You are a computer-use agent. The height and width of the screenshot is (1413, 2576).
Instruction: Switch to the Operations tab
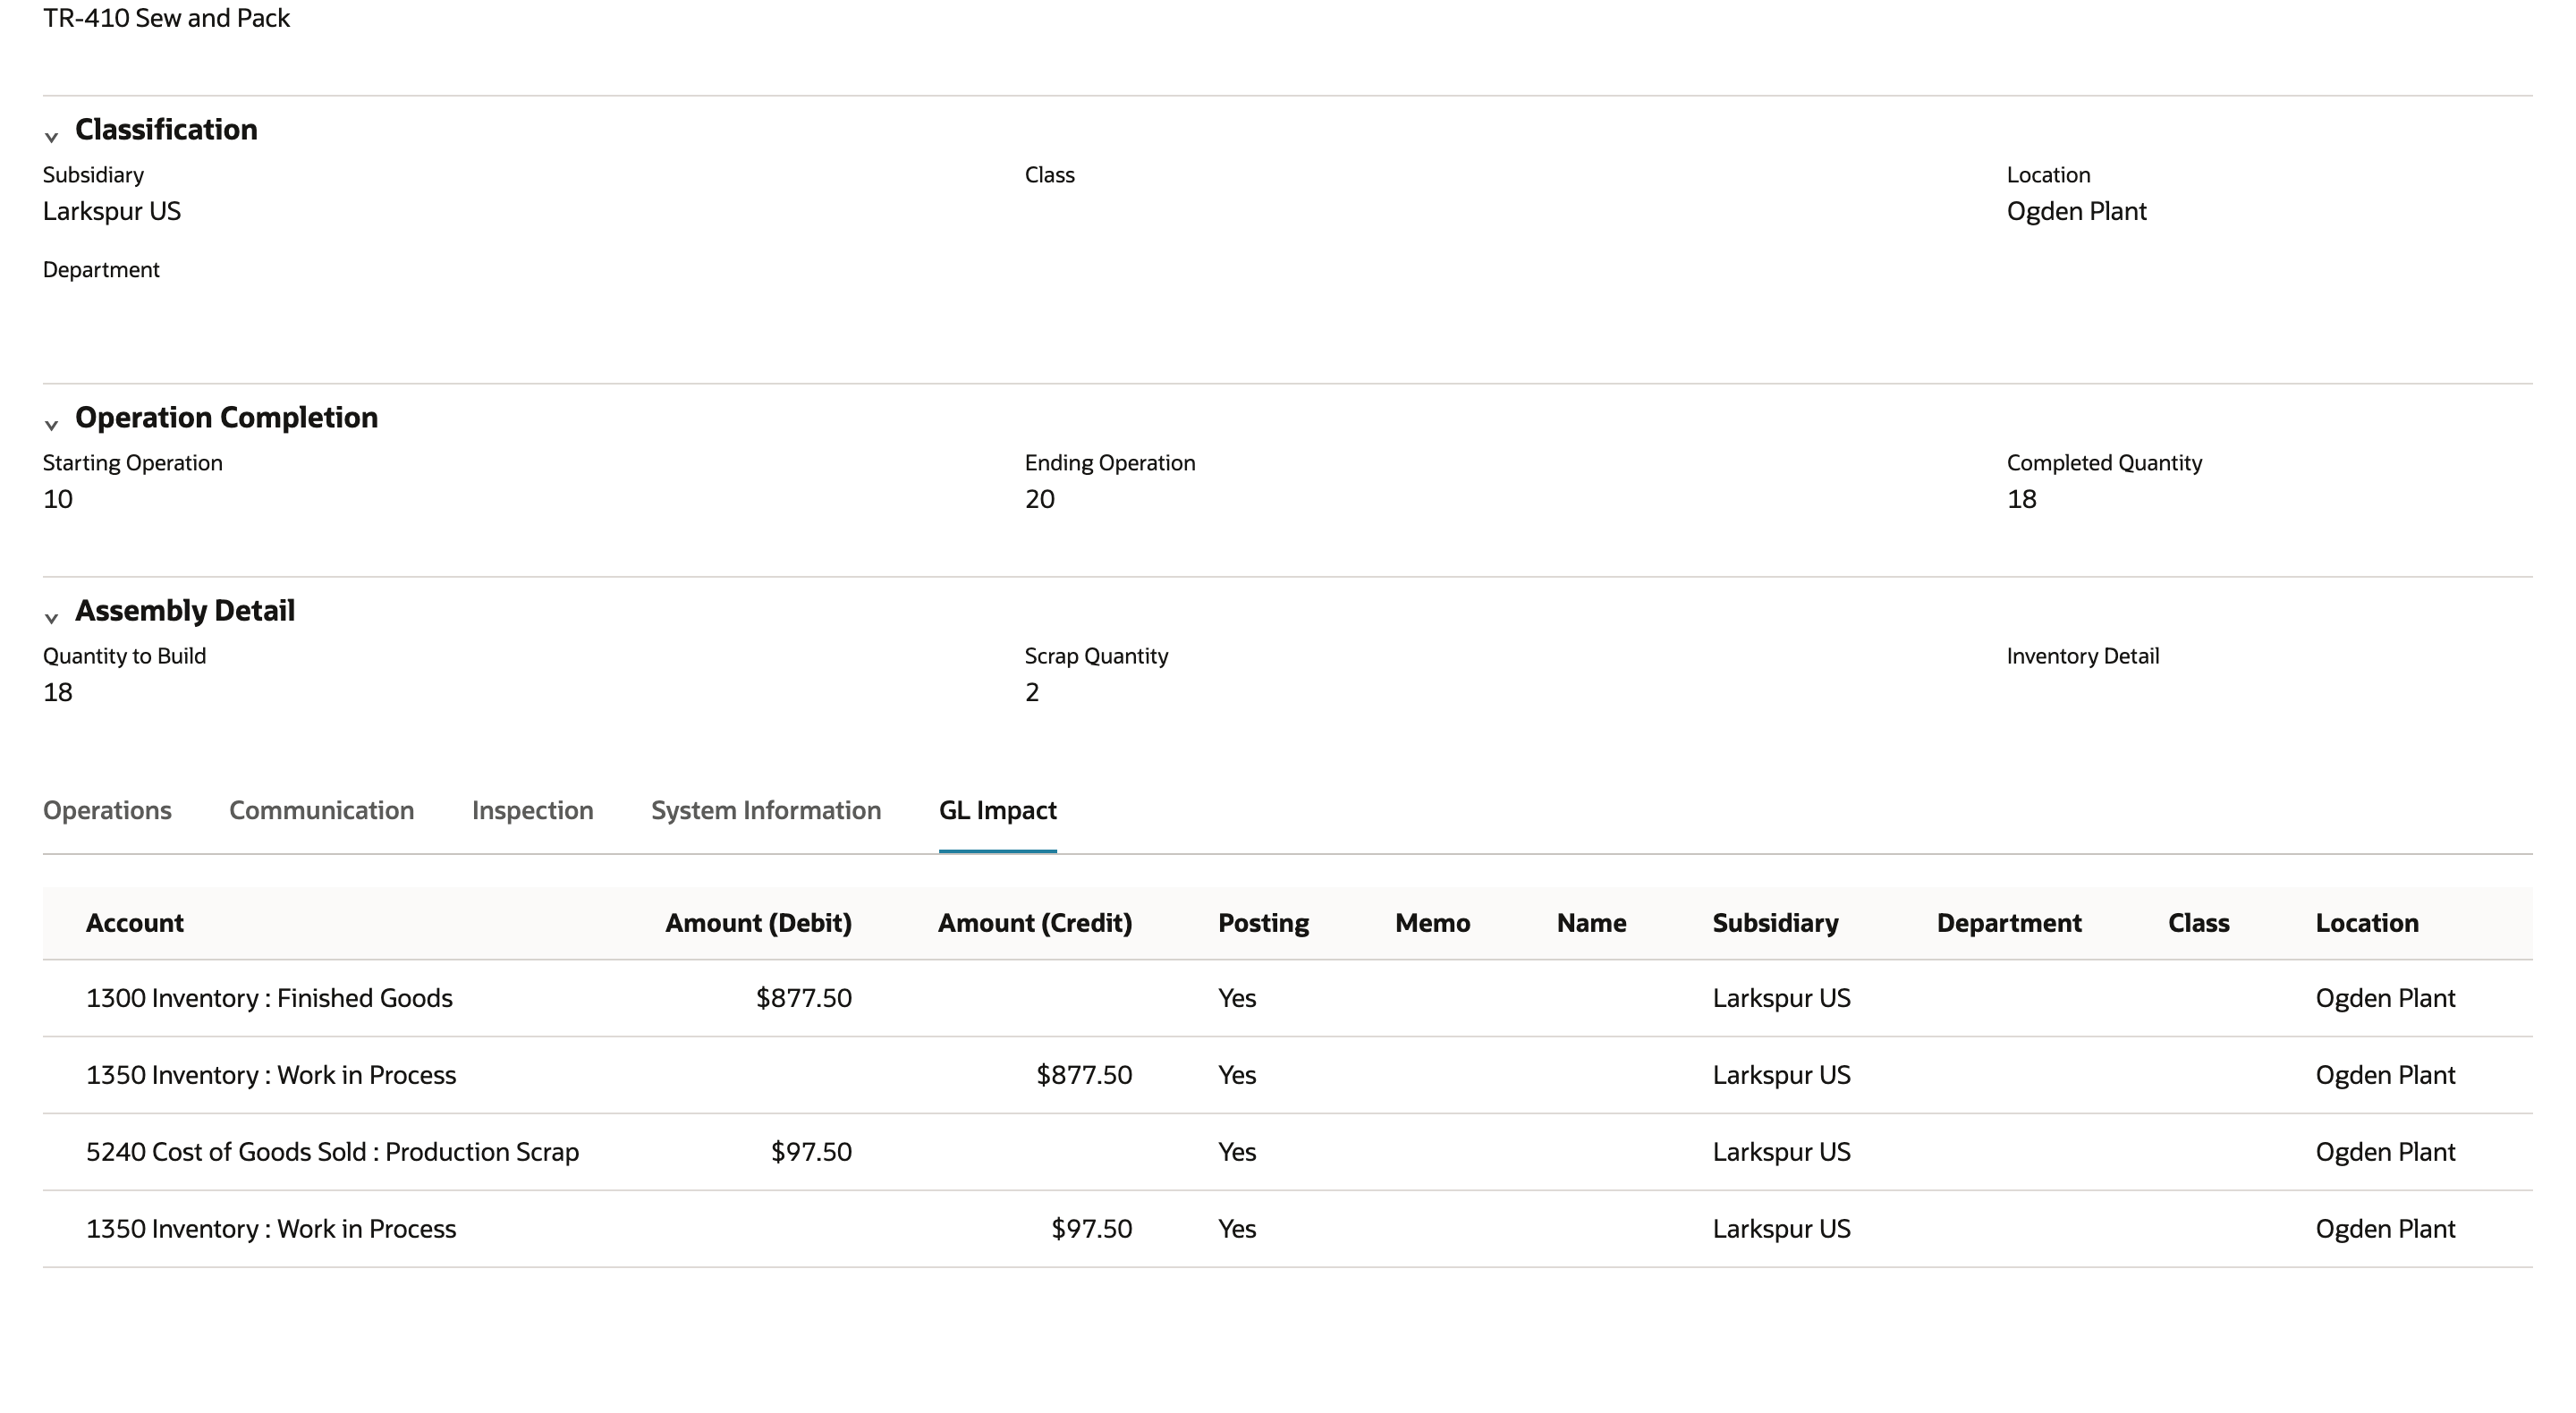pos(107,810)
